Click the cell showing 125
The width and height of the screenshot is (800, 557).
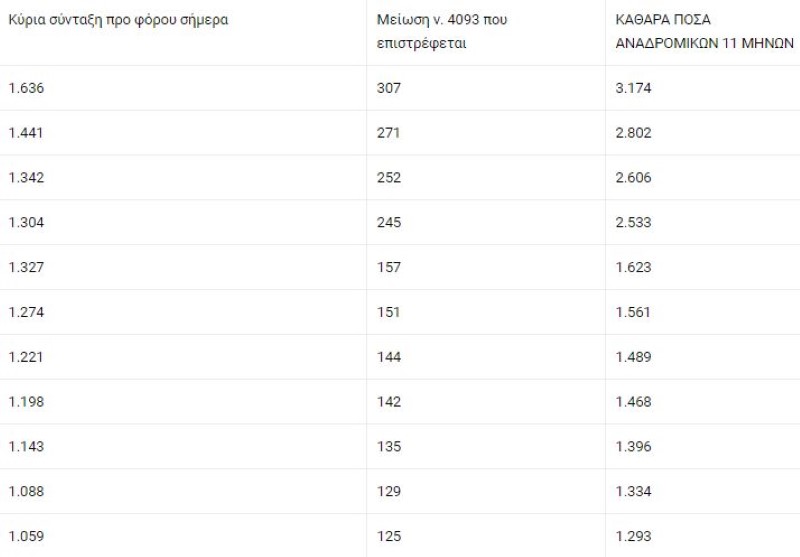[x=390, y=537]
